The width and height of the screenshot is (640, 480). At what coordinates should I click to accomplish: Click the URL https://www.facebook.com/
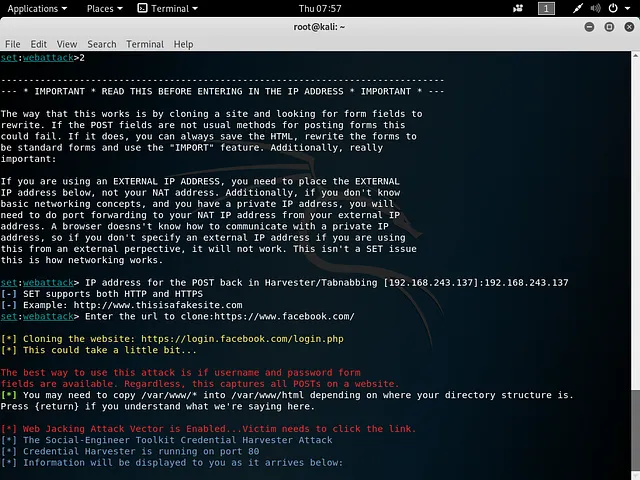[284, 316]
